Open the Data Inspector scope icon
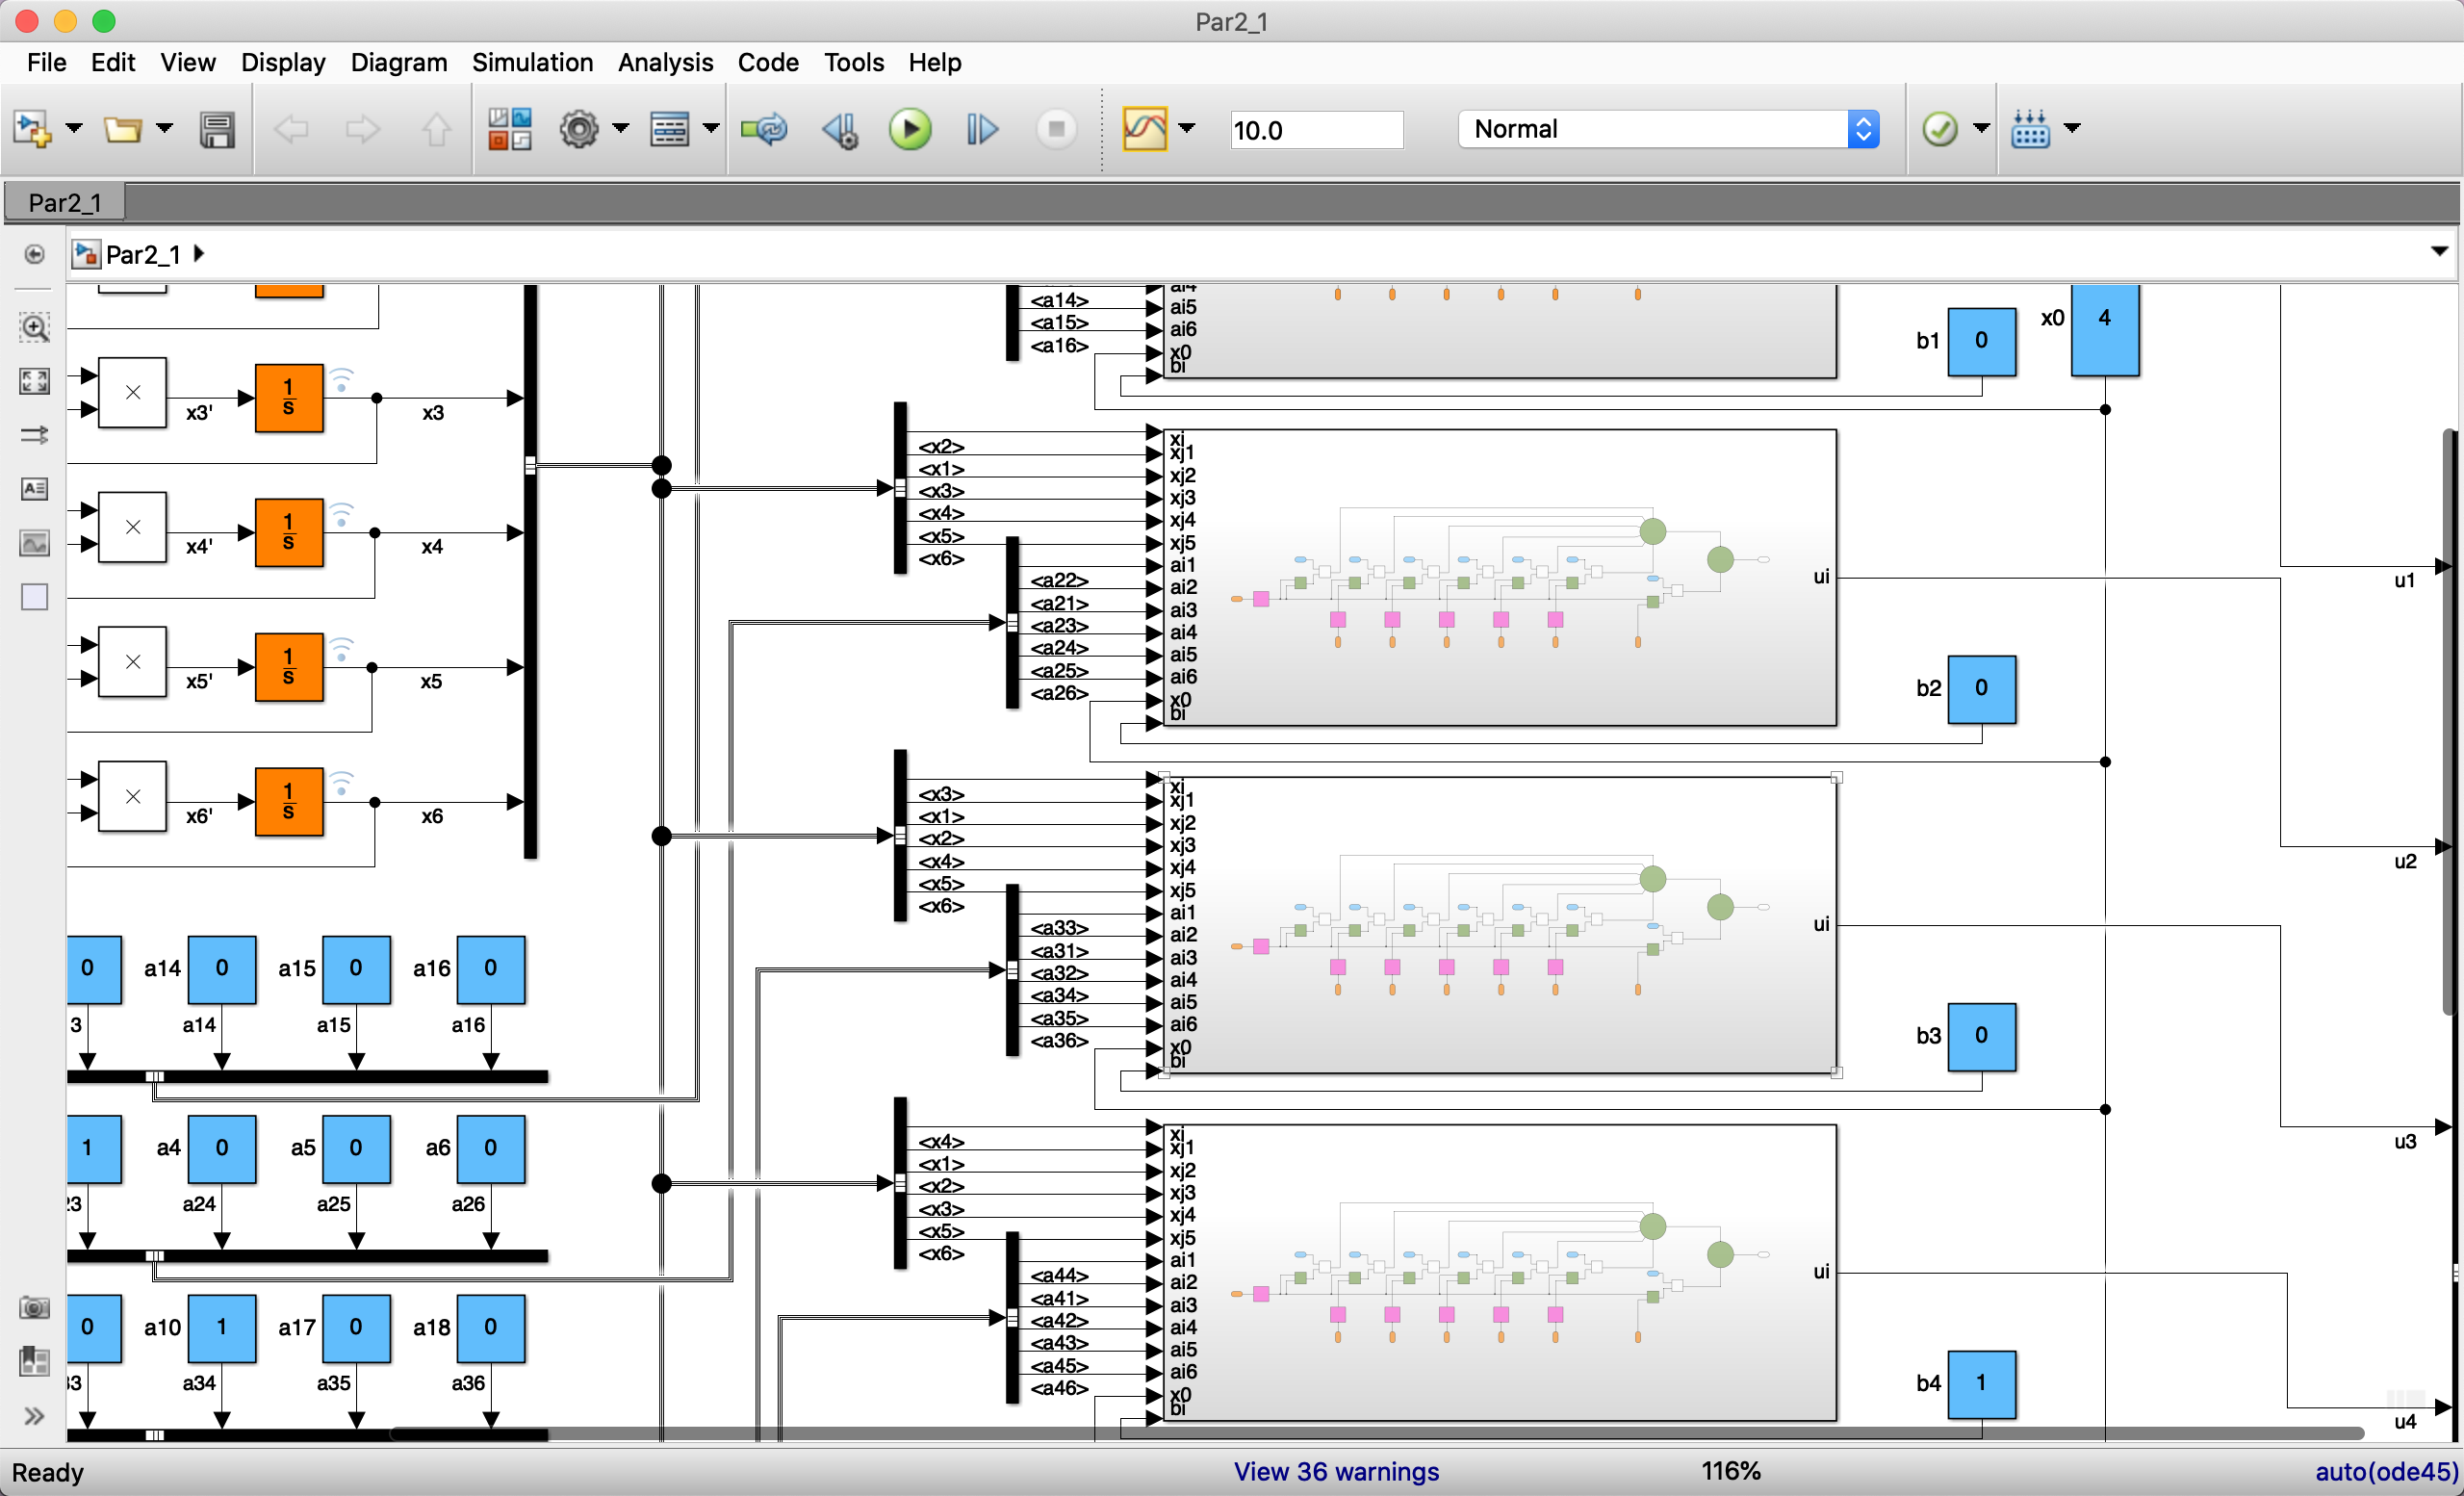The height and width of the screenshot is (1496, 2464). [x=1144, y=130]
